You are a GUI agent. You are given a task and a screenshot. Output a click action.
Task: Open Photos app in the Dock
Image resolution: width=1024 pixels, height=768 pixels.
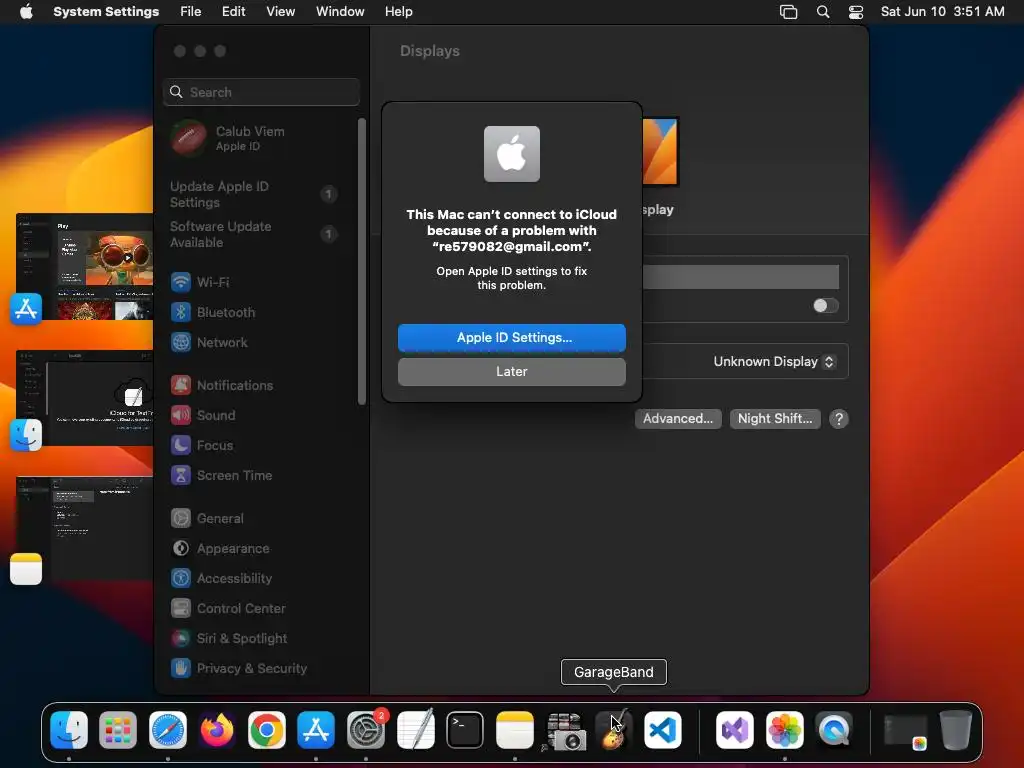pos(784,729)
